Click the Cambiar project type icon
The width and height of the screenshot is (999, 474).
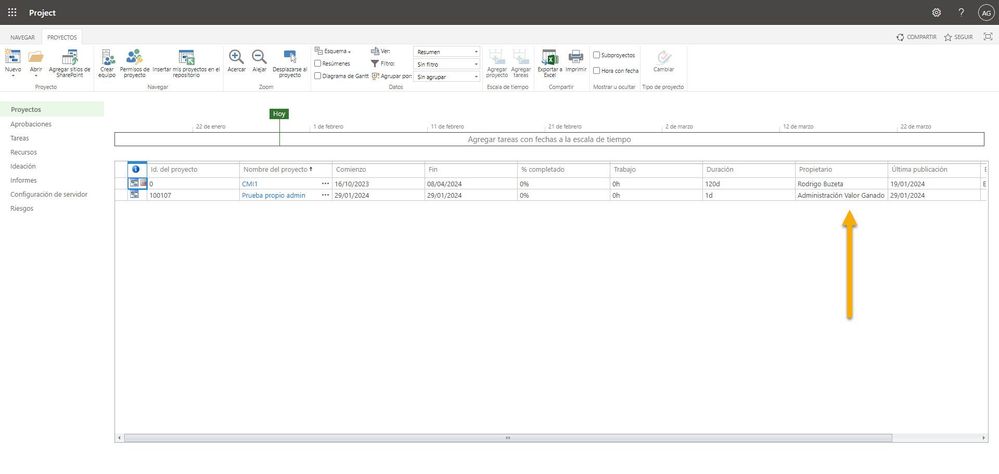tap(664, 57)
